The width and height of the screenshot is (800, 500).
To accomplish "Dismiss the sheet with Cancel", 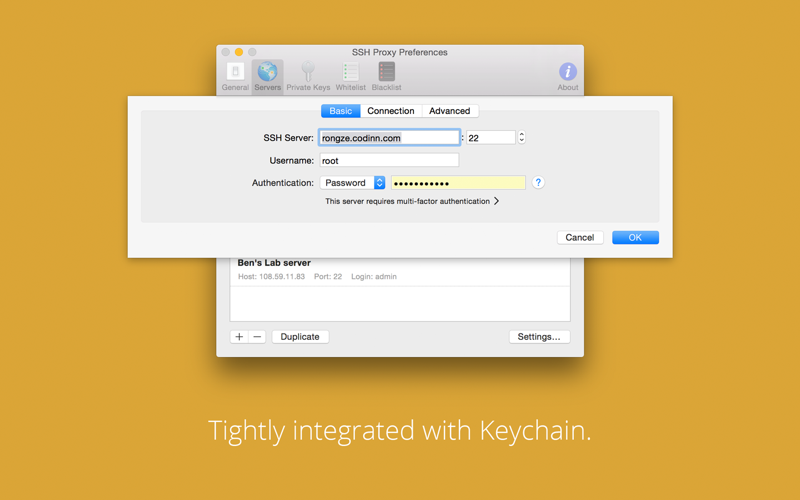I will tap(580, 237).
